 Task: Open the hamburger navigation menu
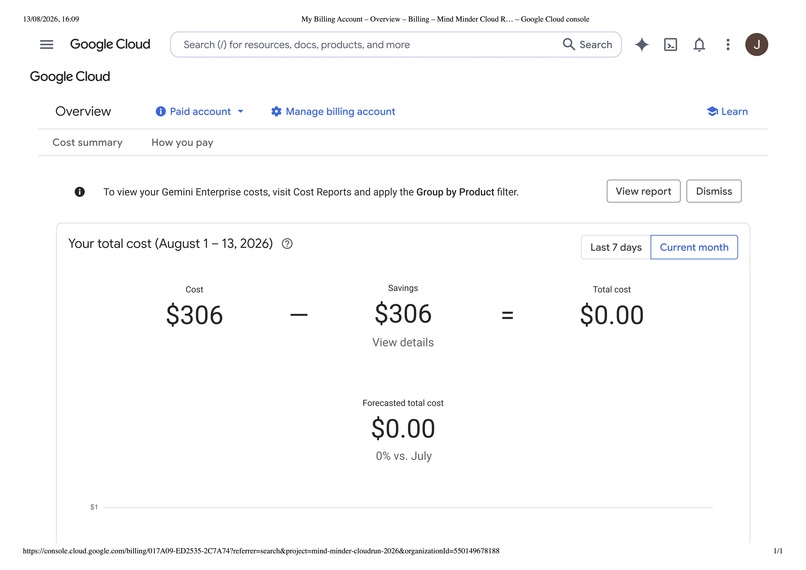tap(46, 45)
